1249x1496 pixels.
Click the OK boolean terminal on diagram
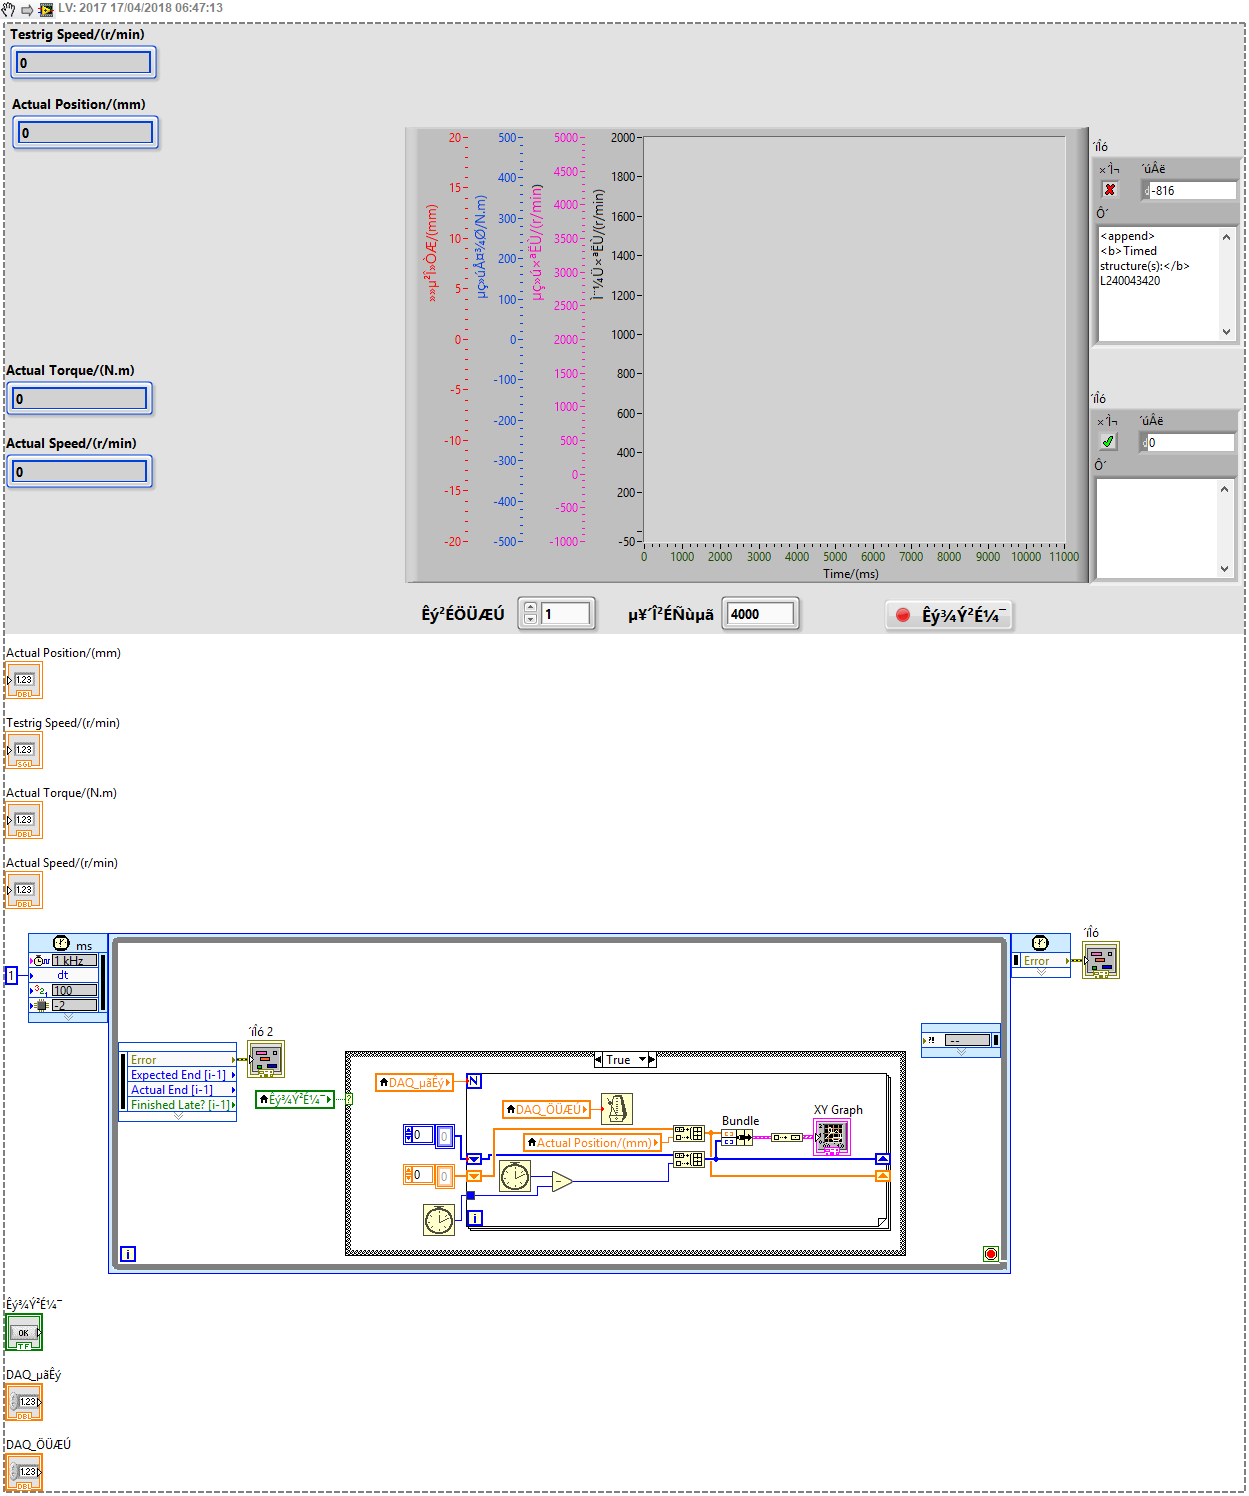pyautogui.click(x=24, y=1333)
